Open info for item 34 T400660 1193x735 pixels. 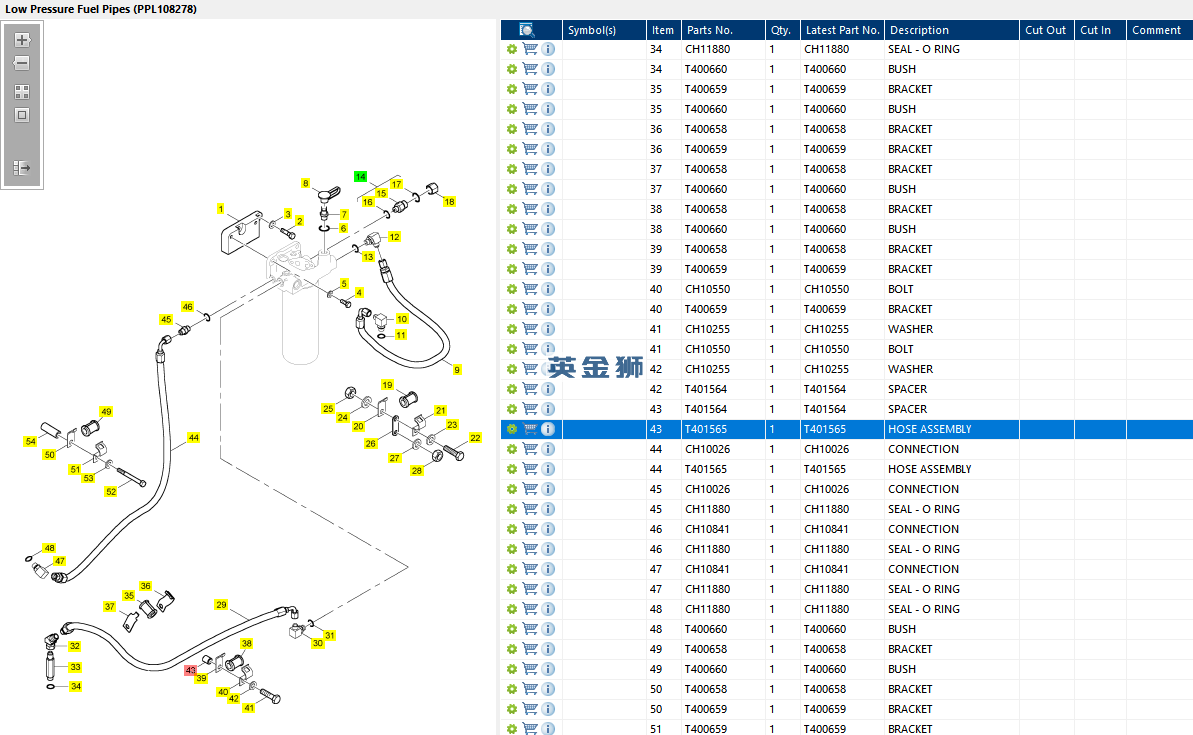[548, 69]
